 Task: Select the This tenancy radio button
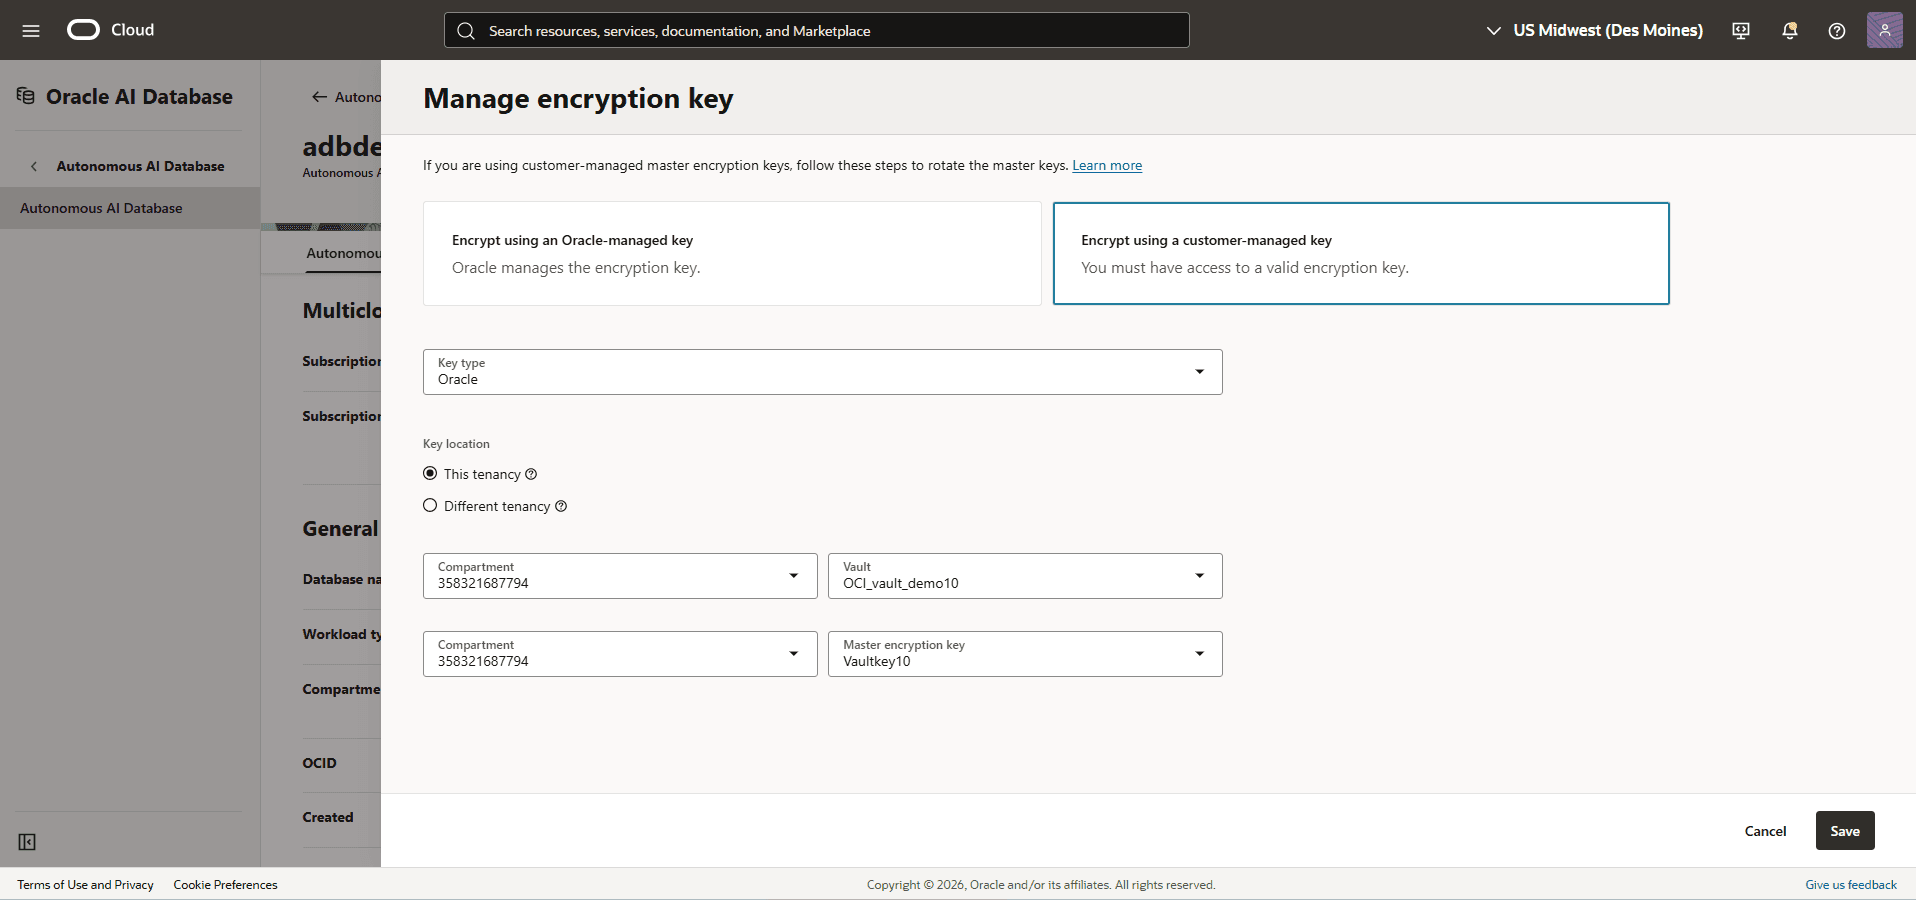pos(430,473)
